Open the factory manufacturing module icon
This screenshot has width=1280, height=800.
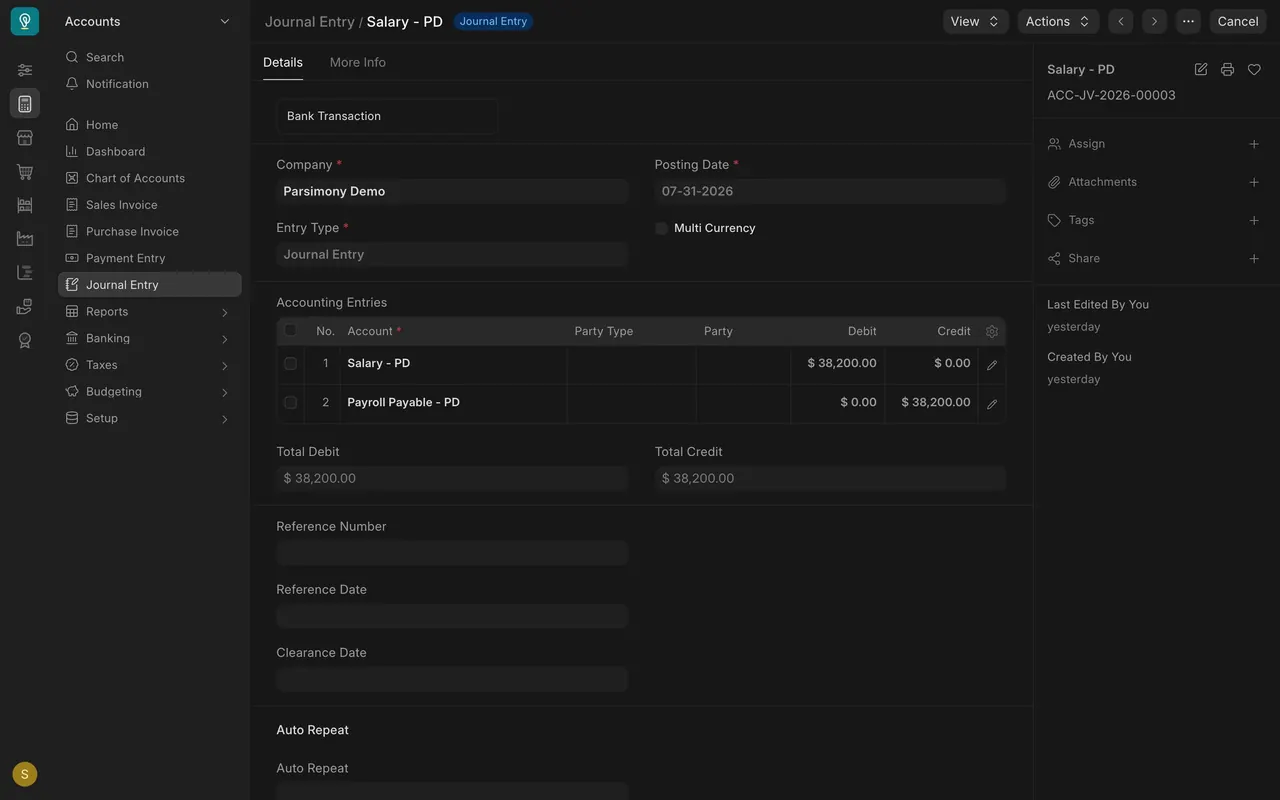[25, 239]
